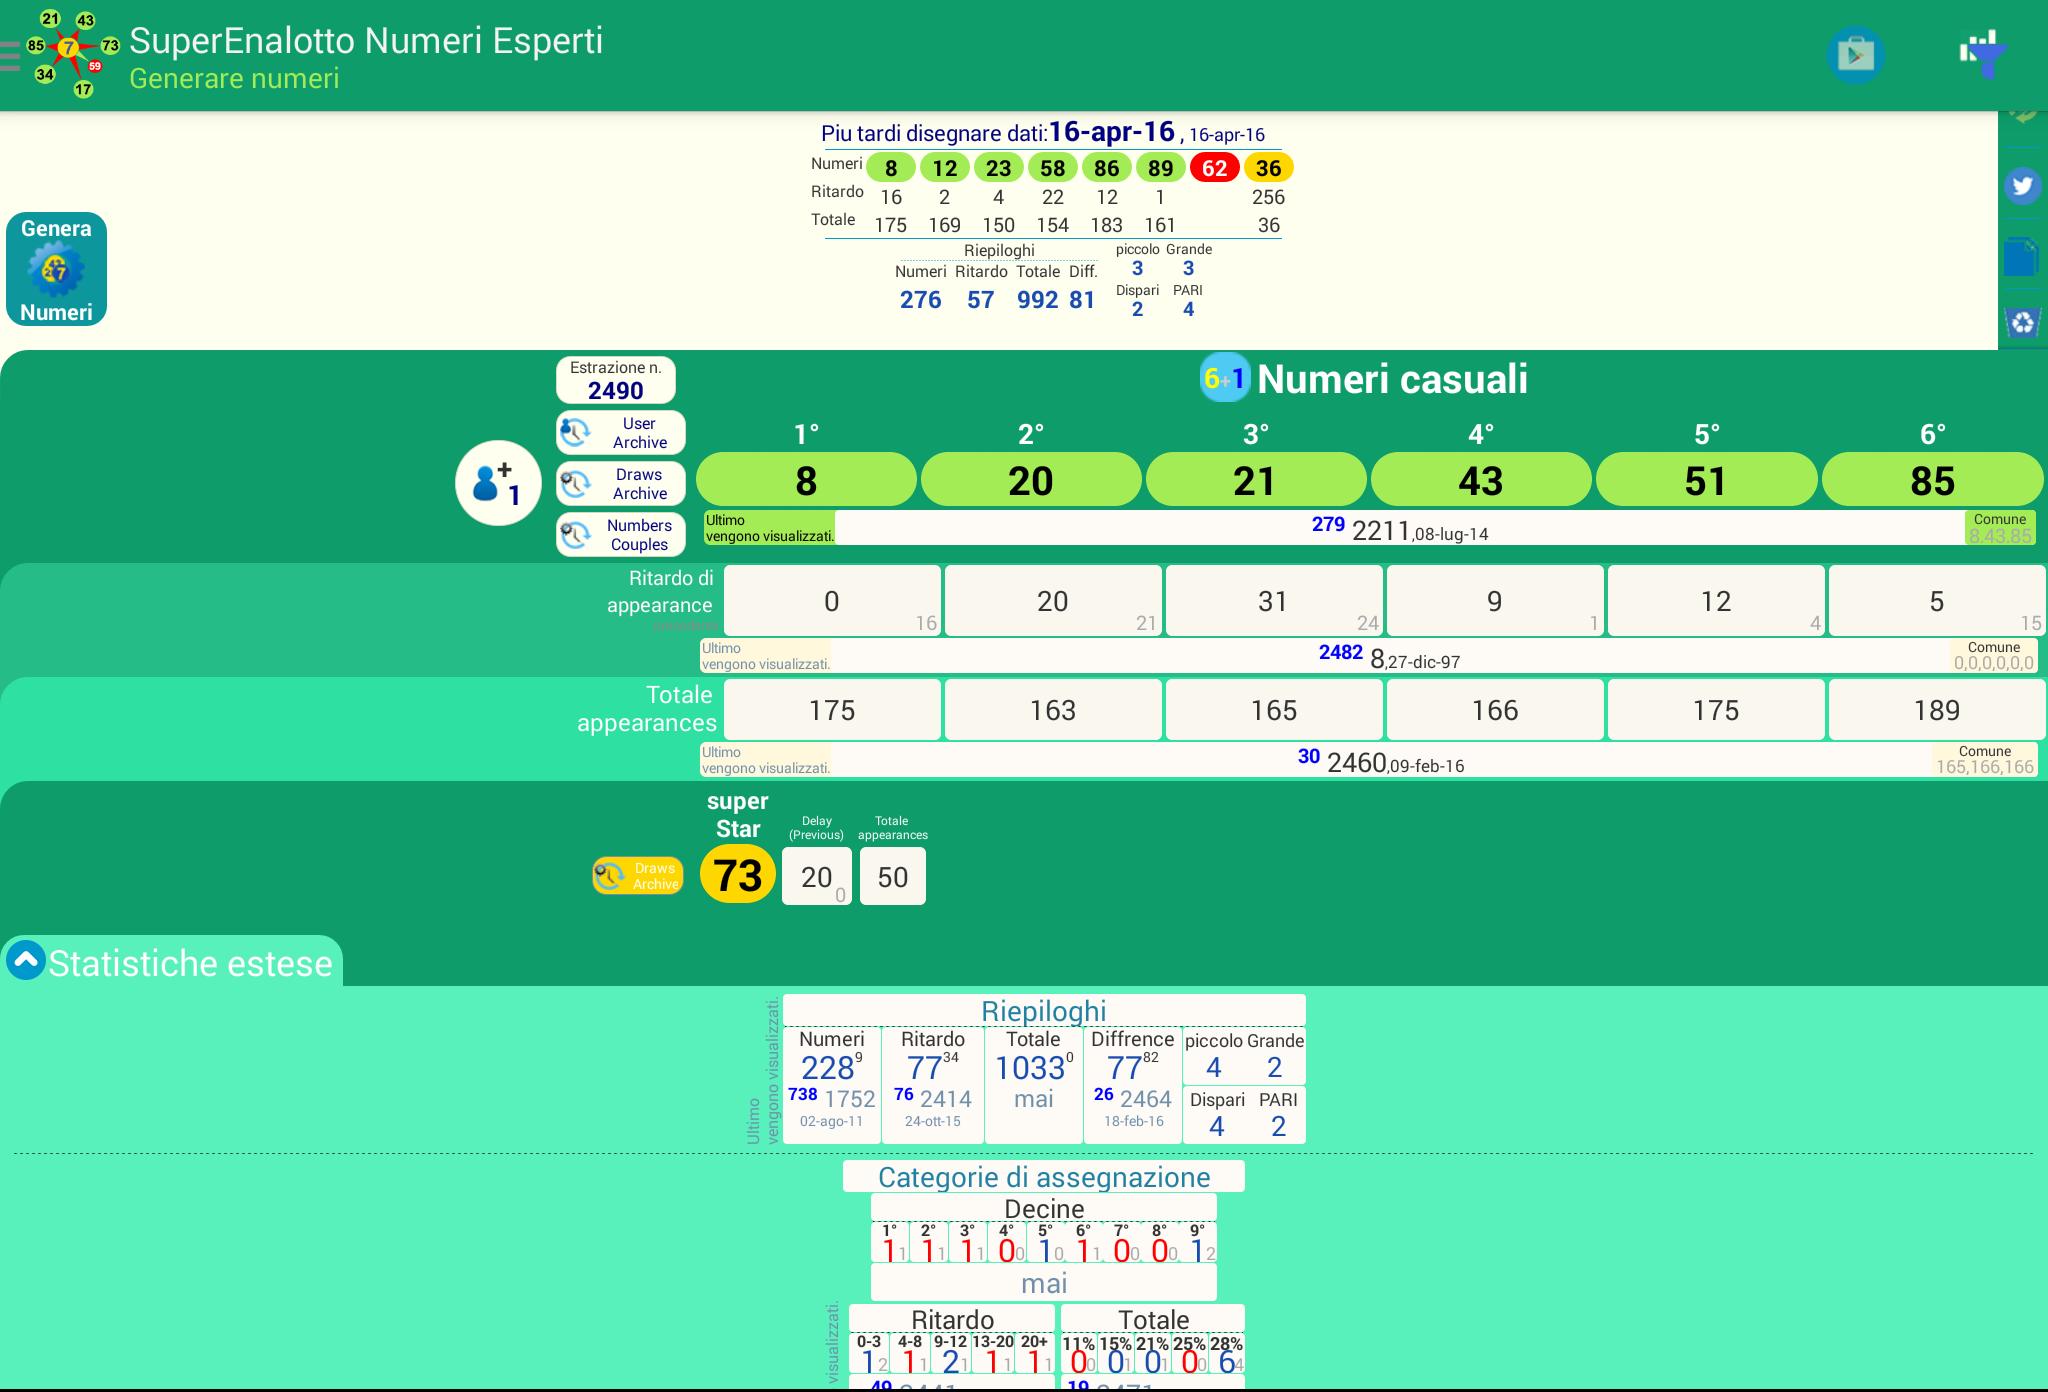Select sixth generated number 85
Image resolution: width=2048 pixels, height=1392 pixels.
click(x=1933, y=480)
